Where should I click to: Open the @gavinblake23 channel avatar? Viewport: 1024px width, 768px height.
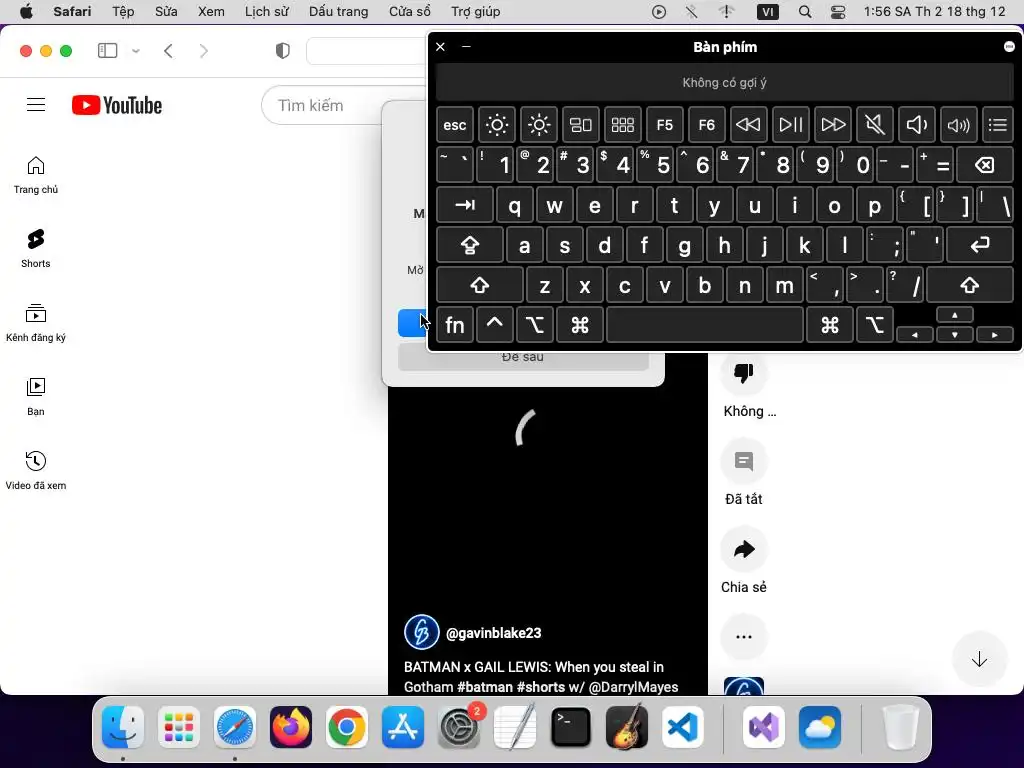(421, 632)
